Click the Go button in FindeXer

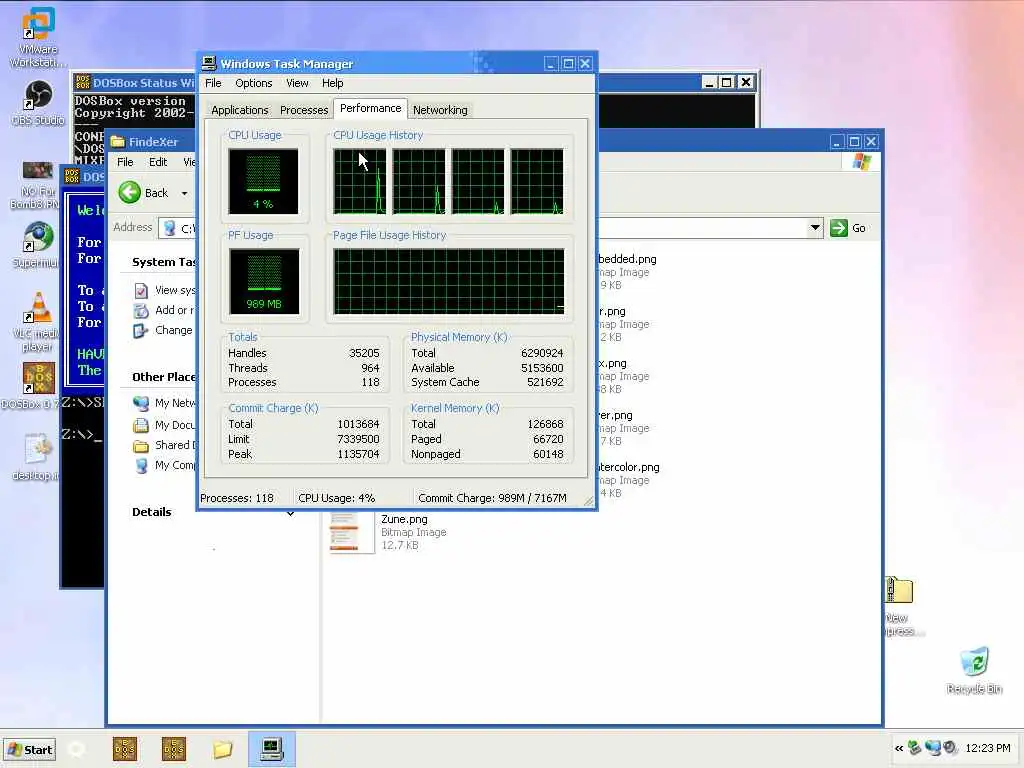click(x=848, y=228)
